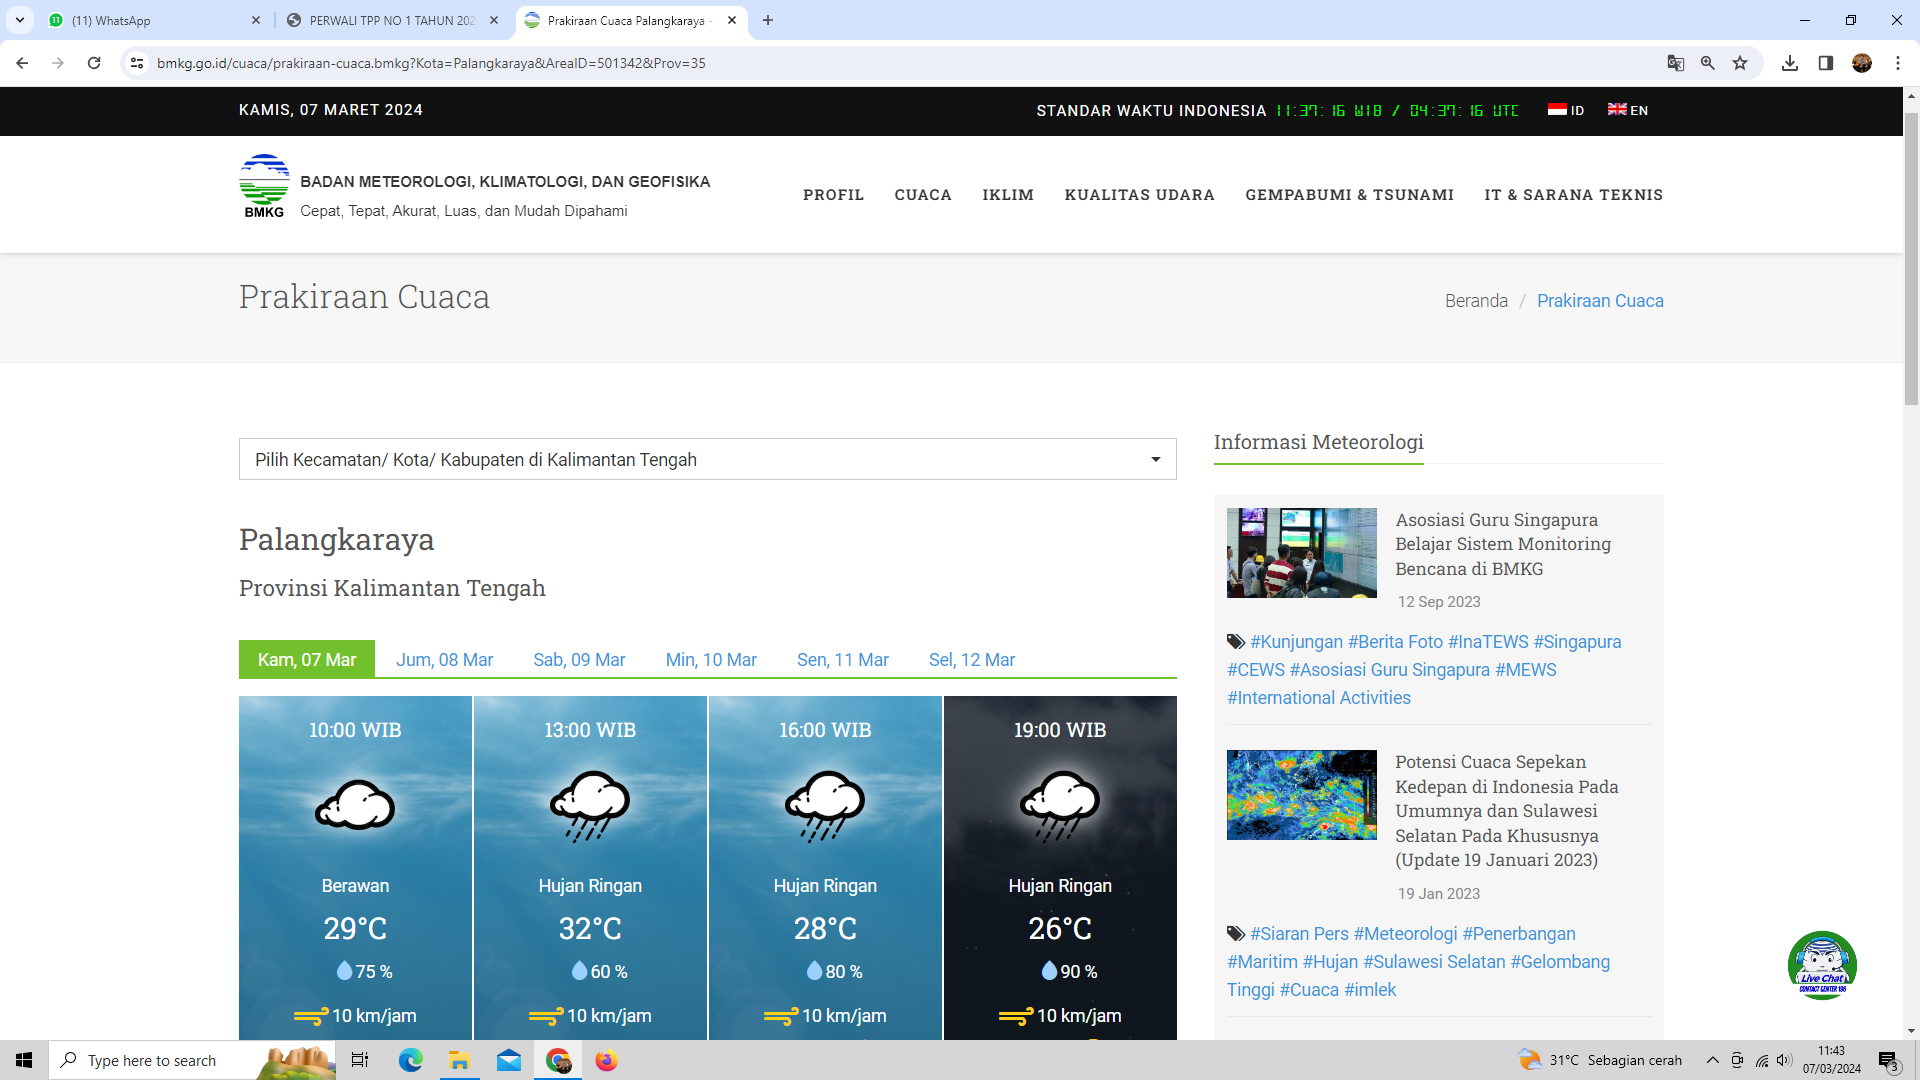
Task: Select the Sen, 11 Mar tab
Action: pyautogui.click(x=843, y=659)
